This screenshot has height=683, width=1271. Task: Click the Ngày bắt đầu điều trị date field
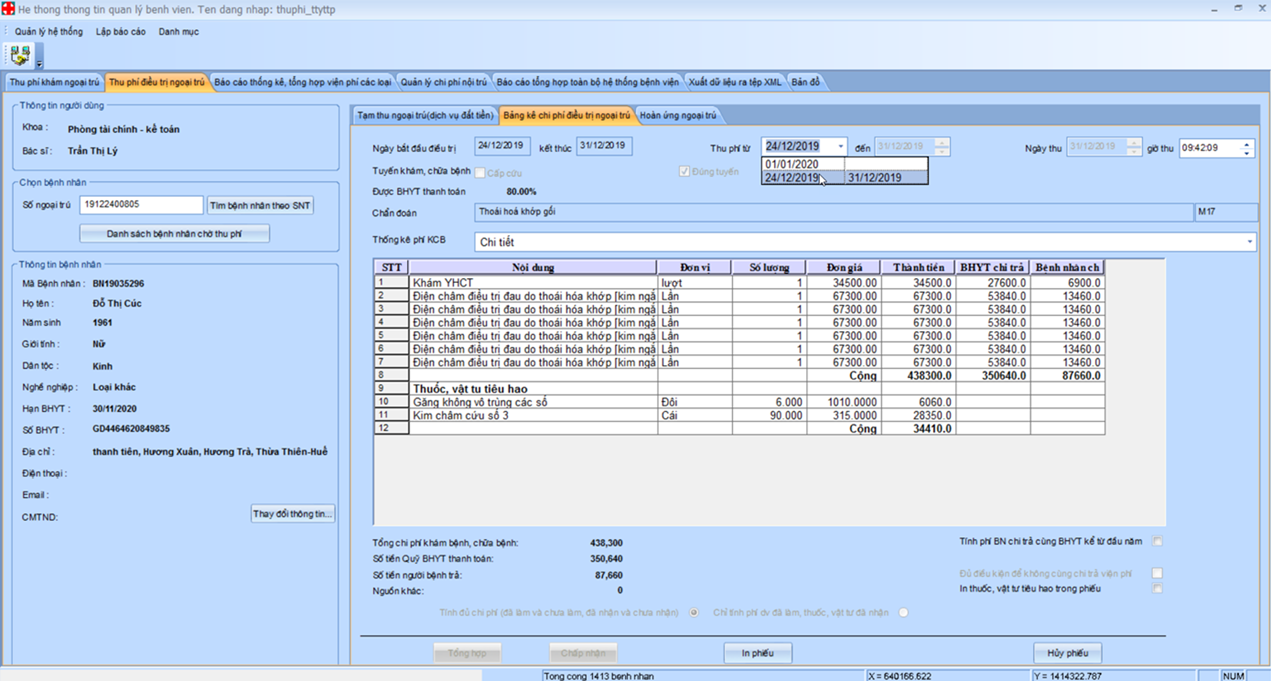pos(502,146)
